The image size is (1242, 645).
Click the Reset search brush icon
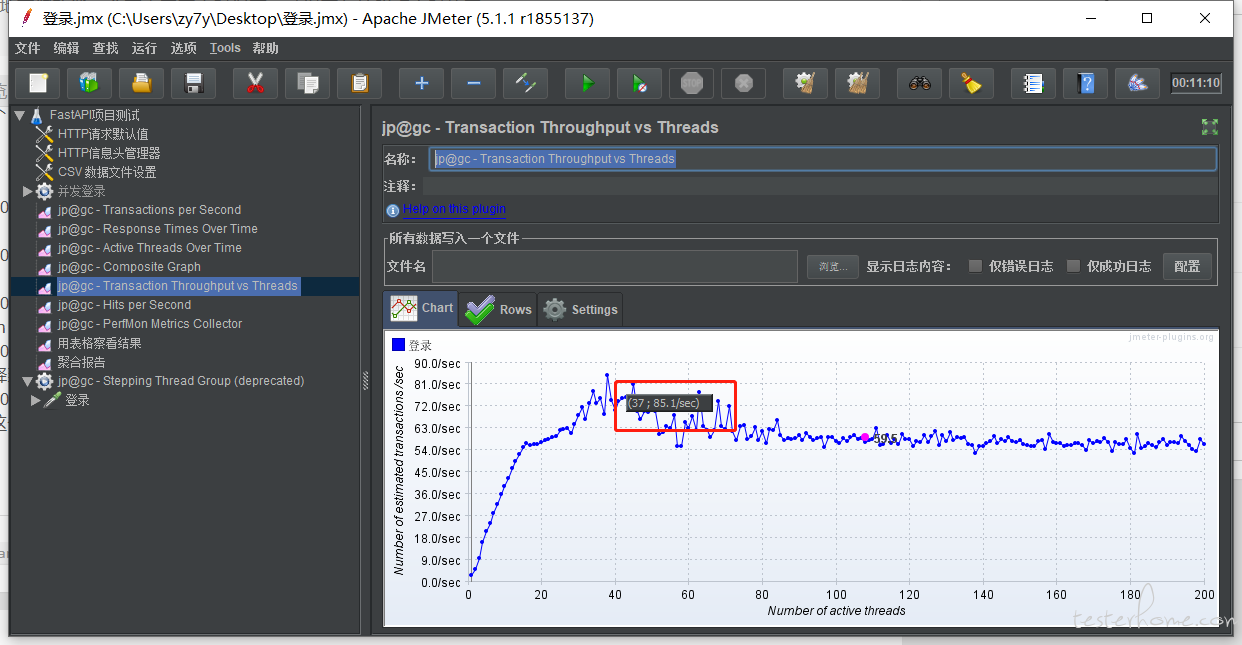click(972, 83)
